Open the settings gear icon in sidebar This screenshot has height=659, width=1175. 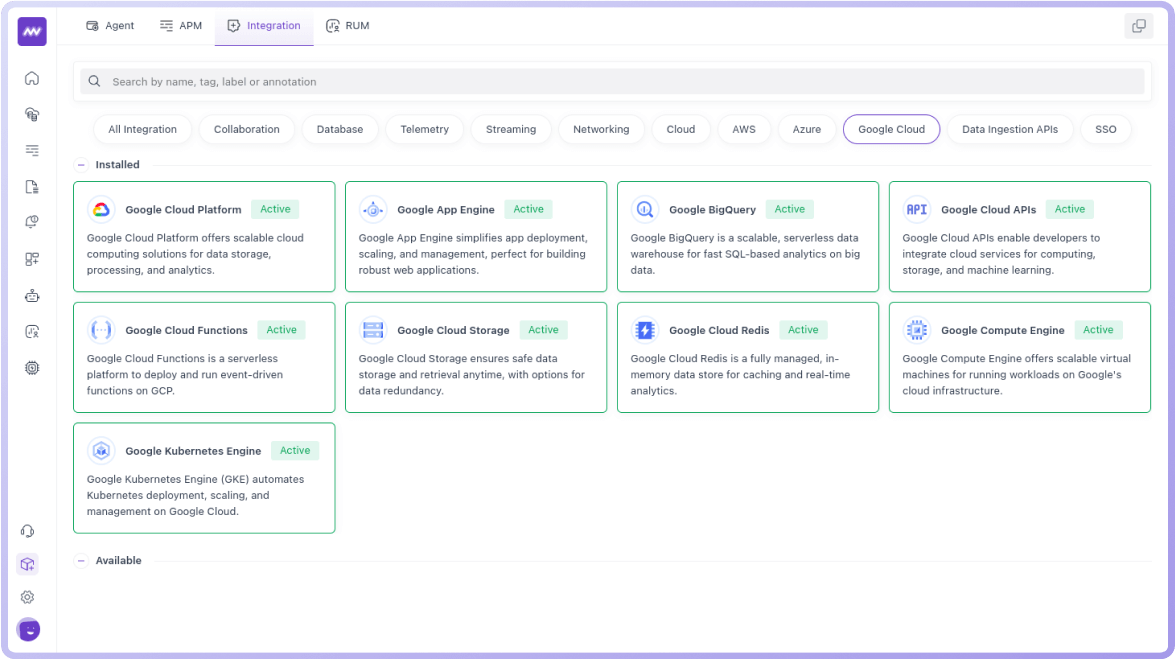click(28, 597)
